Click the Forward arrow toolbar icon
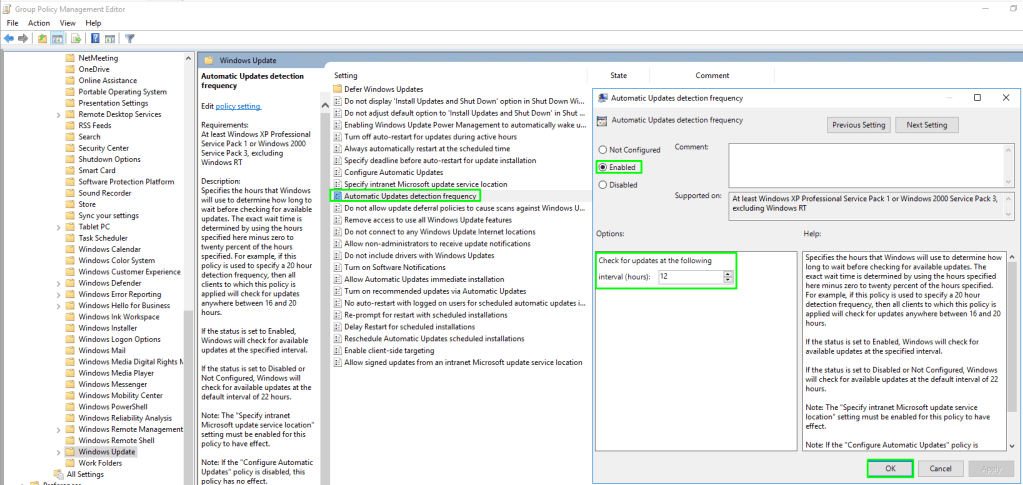Screen dimensions: 1023x485 (x=23, y=39)
